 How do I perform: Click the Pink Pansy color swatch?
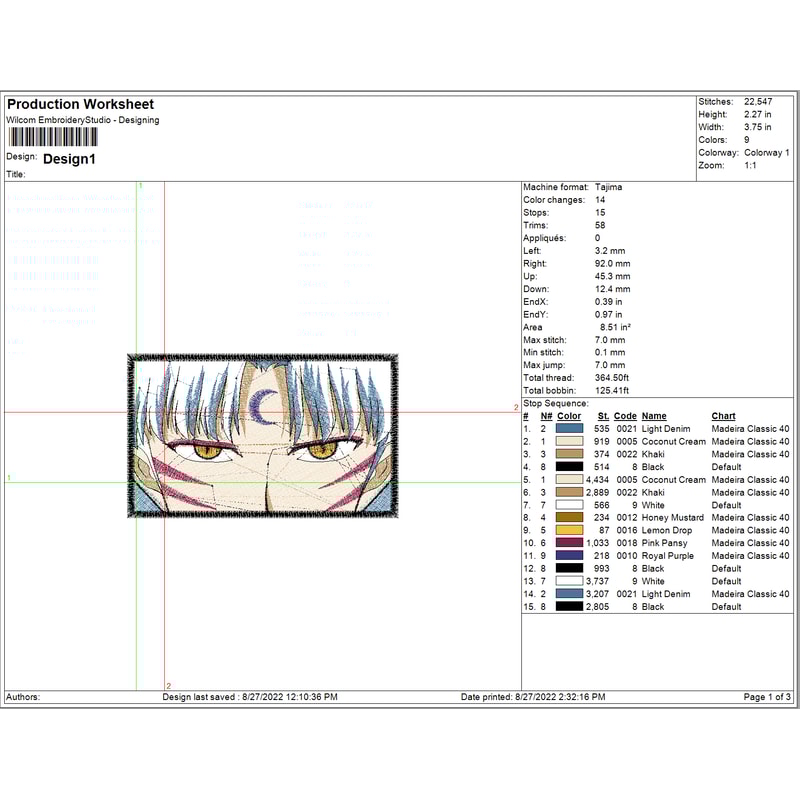[x=569, y=543]
